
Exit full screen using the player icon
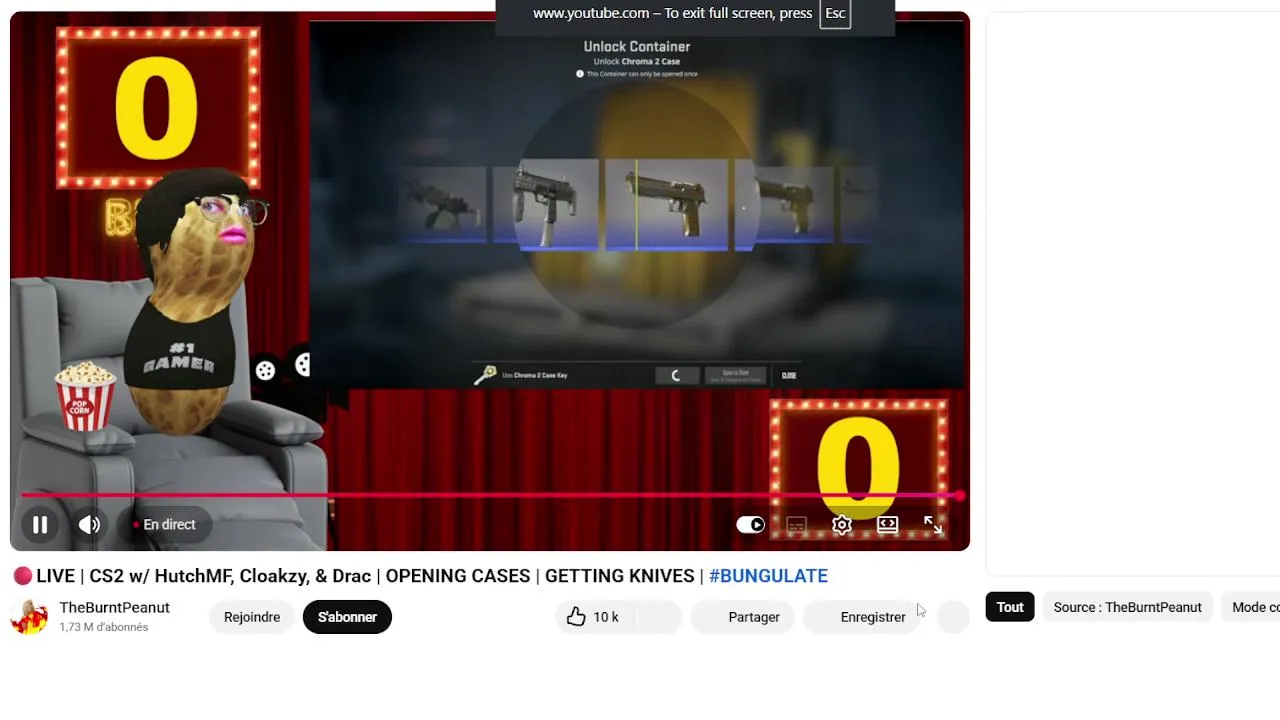[x=933, y=524]
